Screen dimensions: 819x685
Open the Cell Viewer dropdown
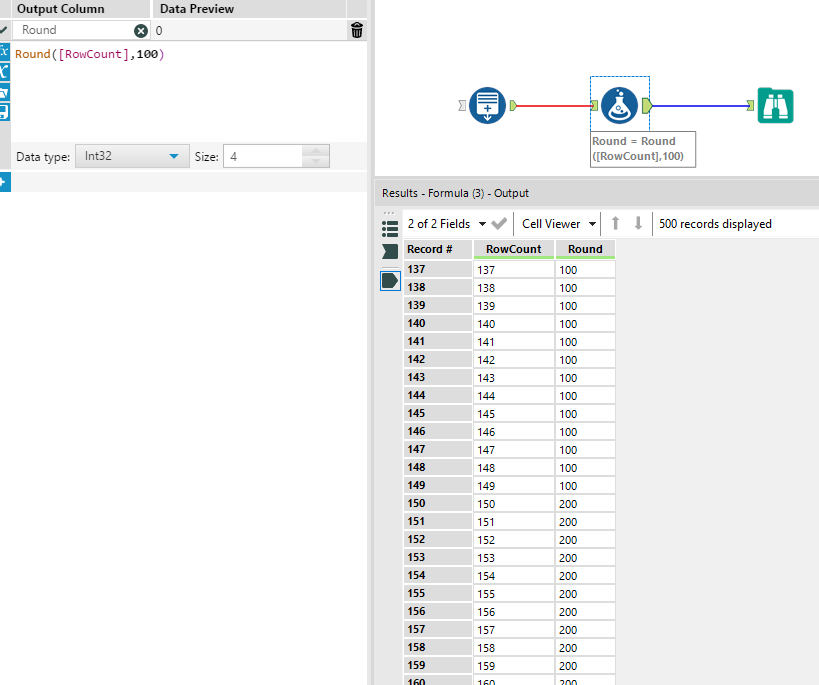click(x=557, y=223)
